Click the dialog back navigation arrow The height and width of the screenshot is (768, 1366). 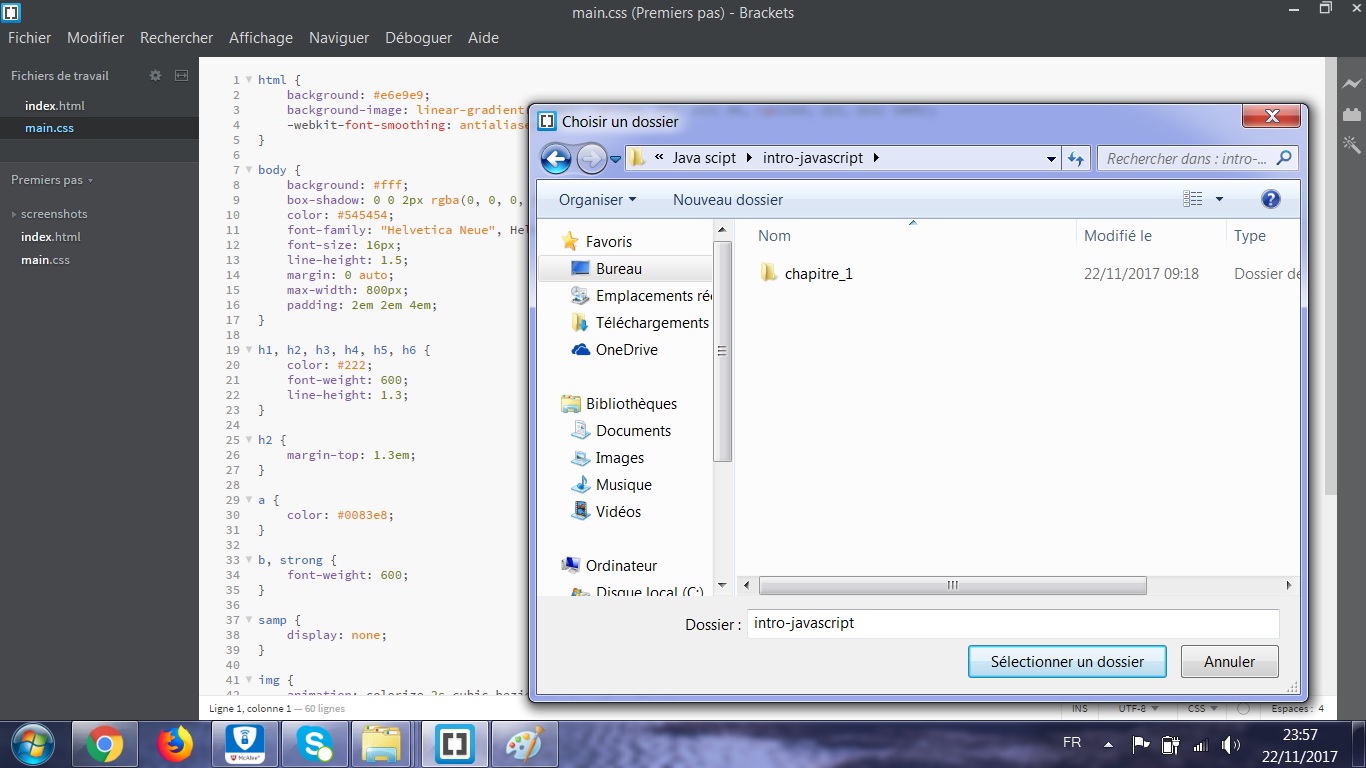click(556, 158)
